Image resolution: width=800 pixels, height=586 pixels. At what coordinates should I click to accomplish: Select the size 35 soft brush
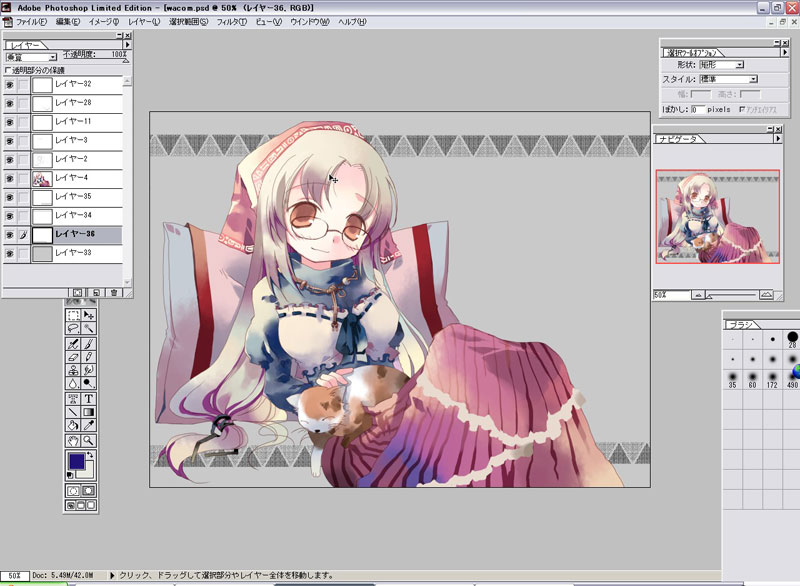tap(733, 379)
